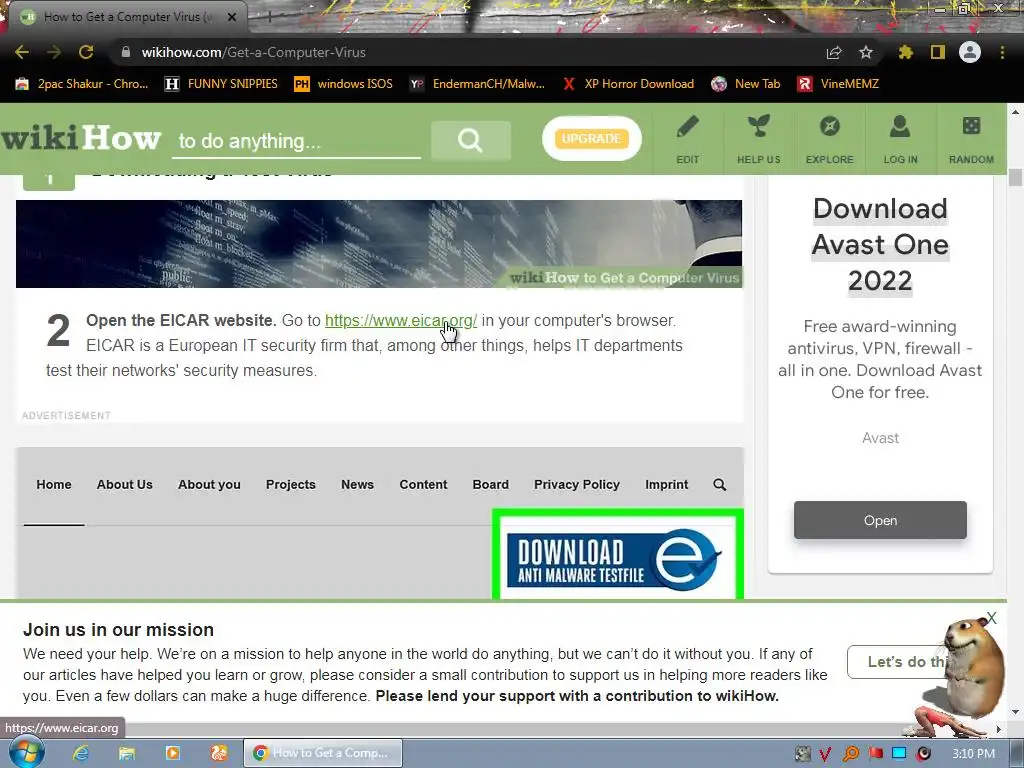Click Chrome taskbar window button
The height and width of the screenshot is (768, 1024).
[323, 753]
